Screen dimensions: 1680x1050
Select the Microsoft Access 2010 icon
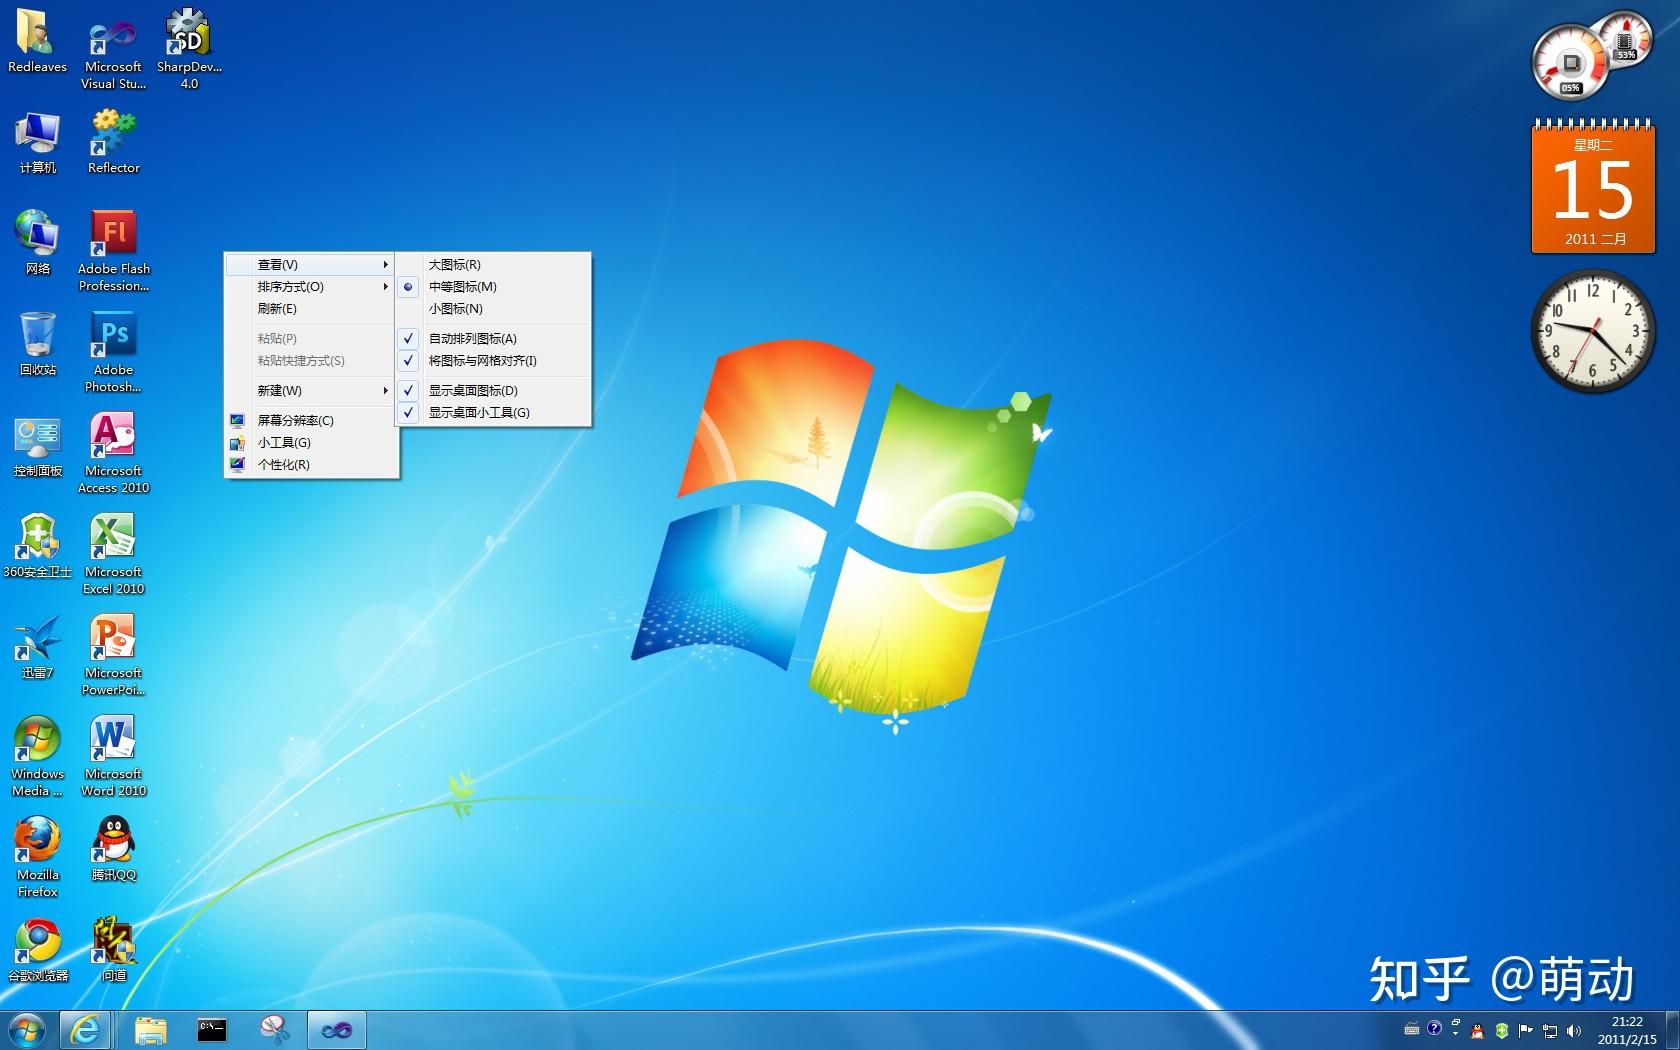pyautogui.click(x=113, y=453)
